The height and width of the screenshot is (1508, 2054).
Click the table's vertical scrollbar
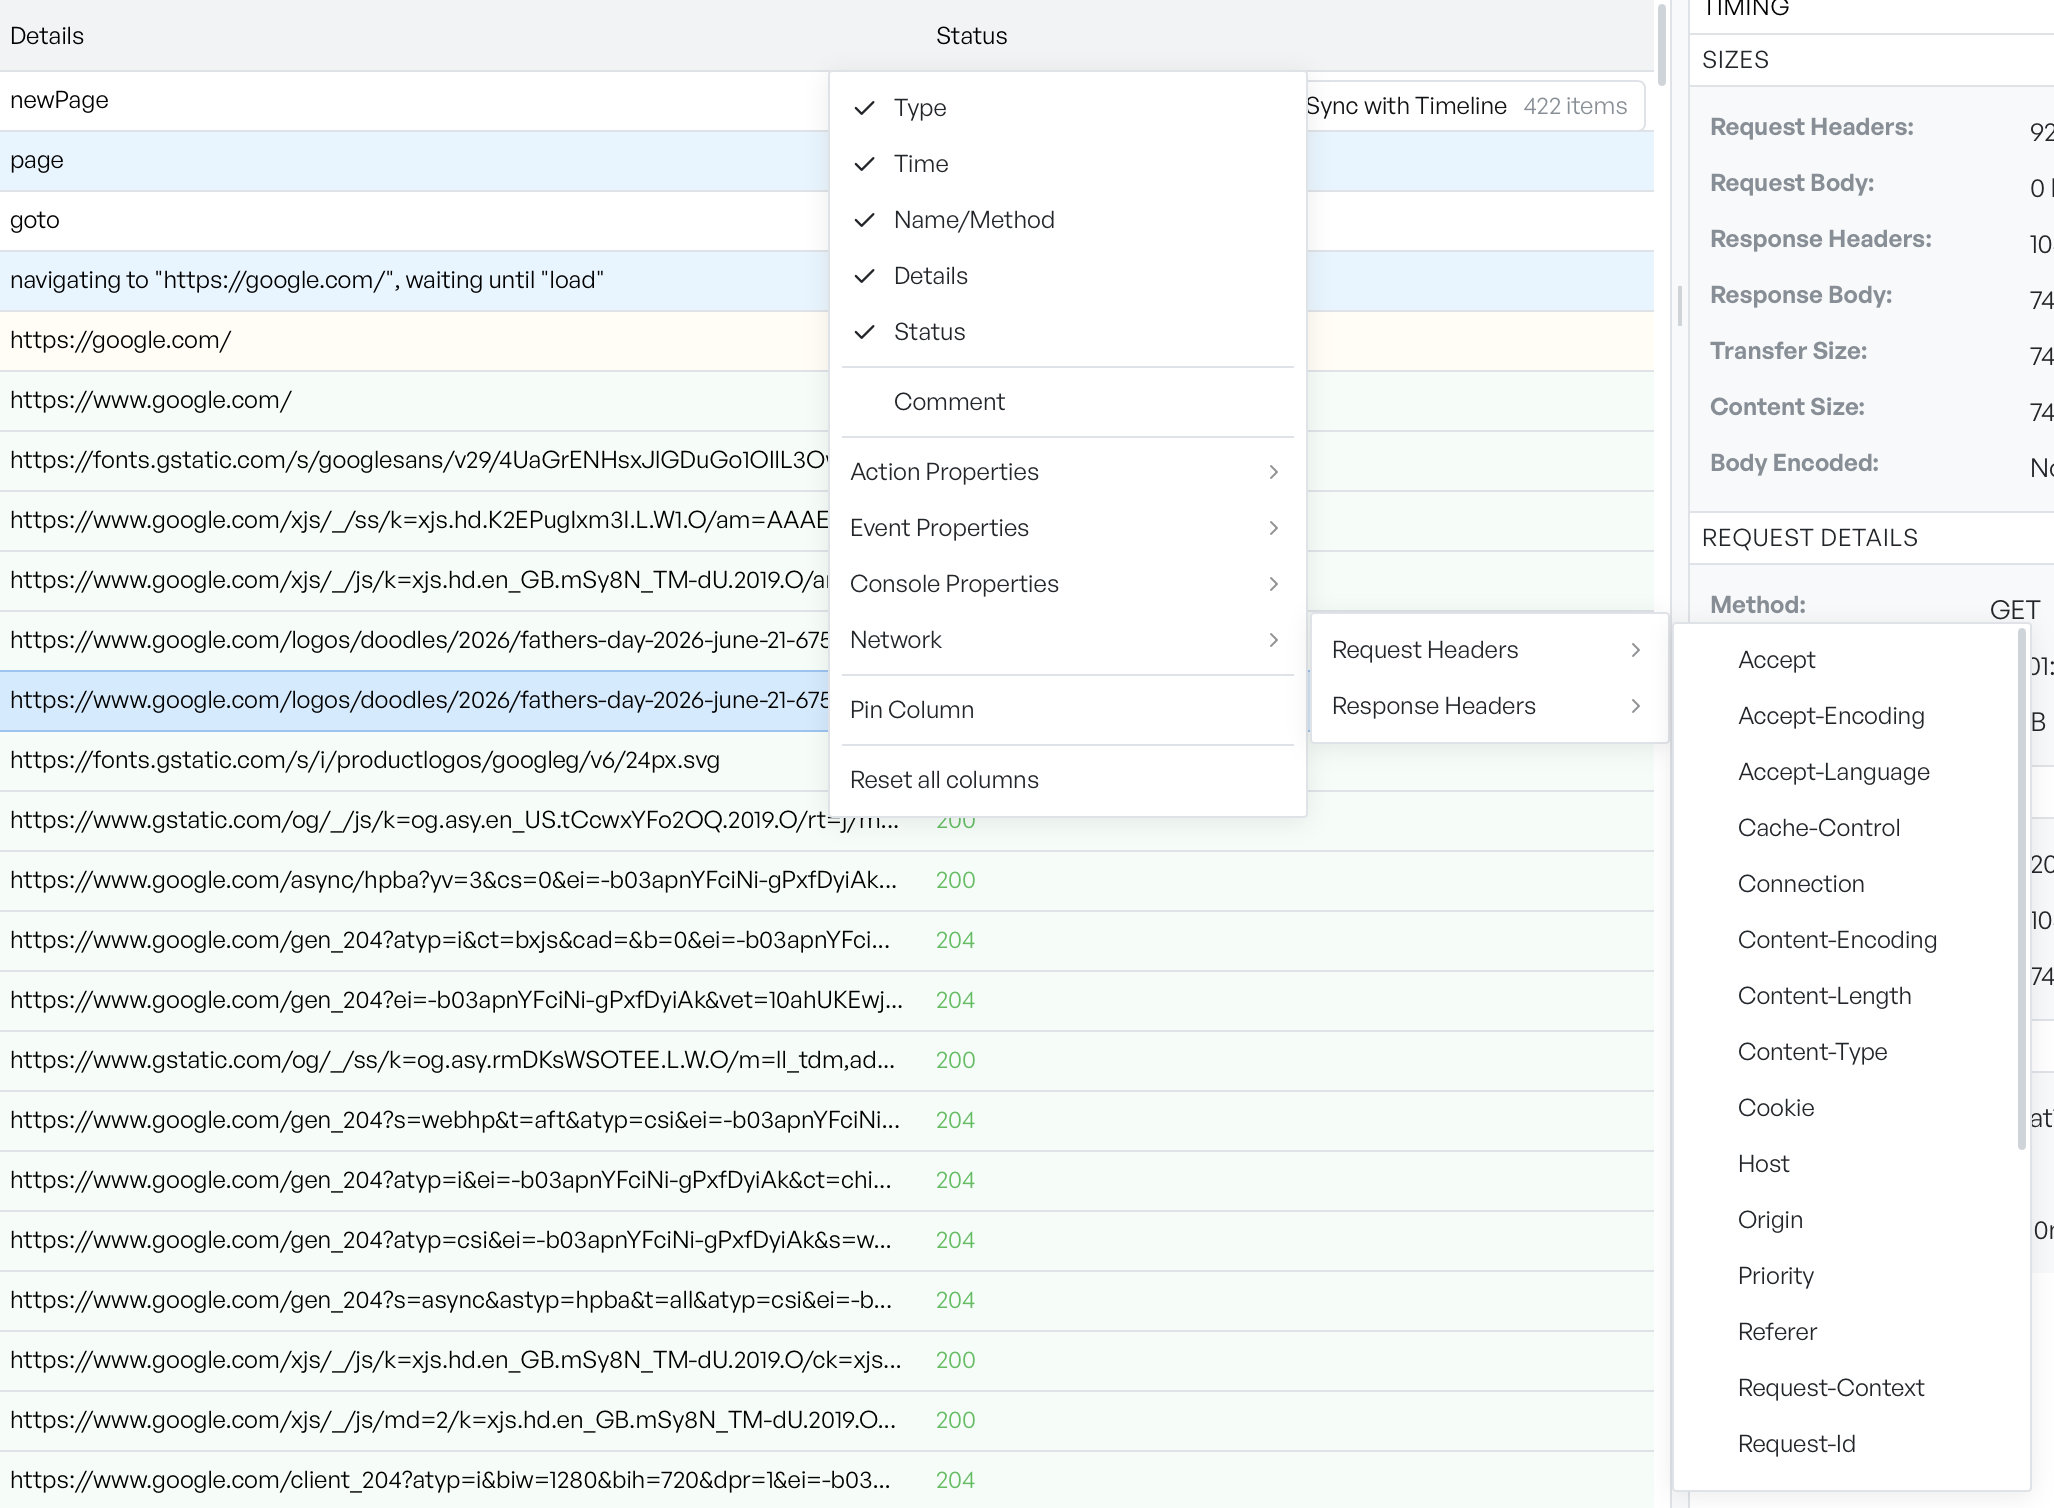pyautogui.click(x=1661, y=45)
